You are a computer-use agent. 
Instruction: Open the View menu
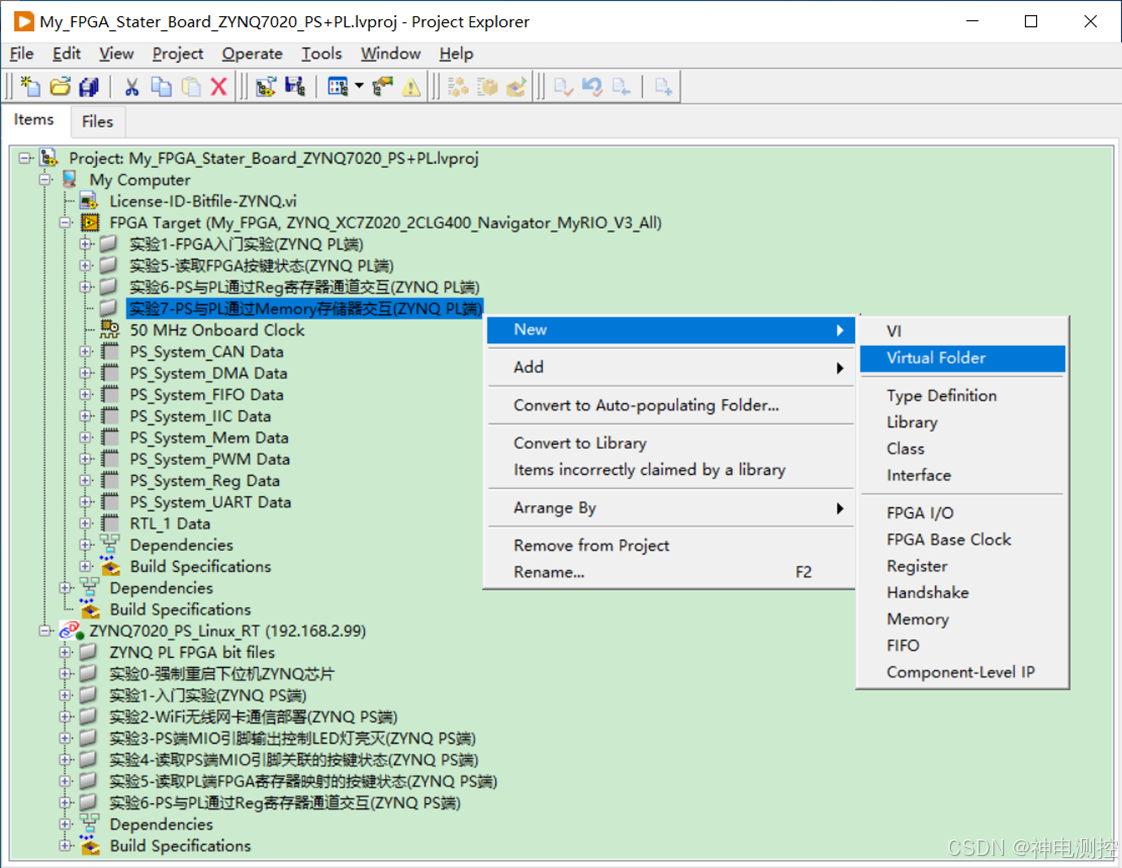click(x=116, y=54)
